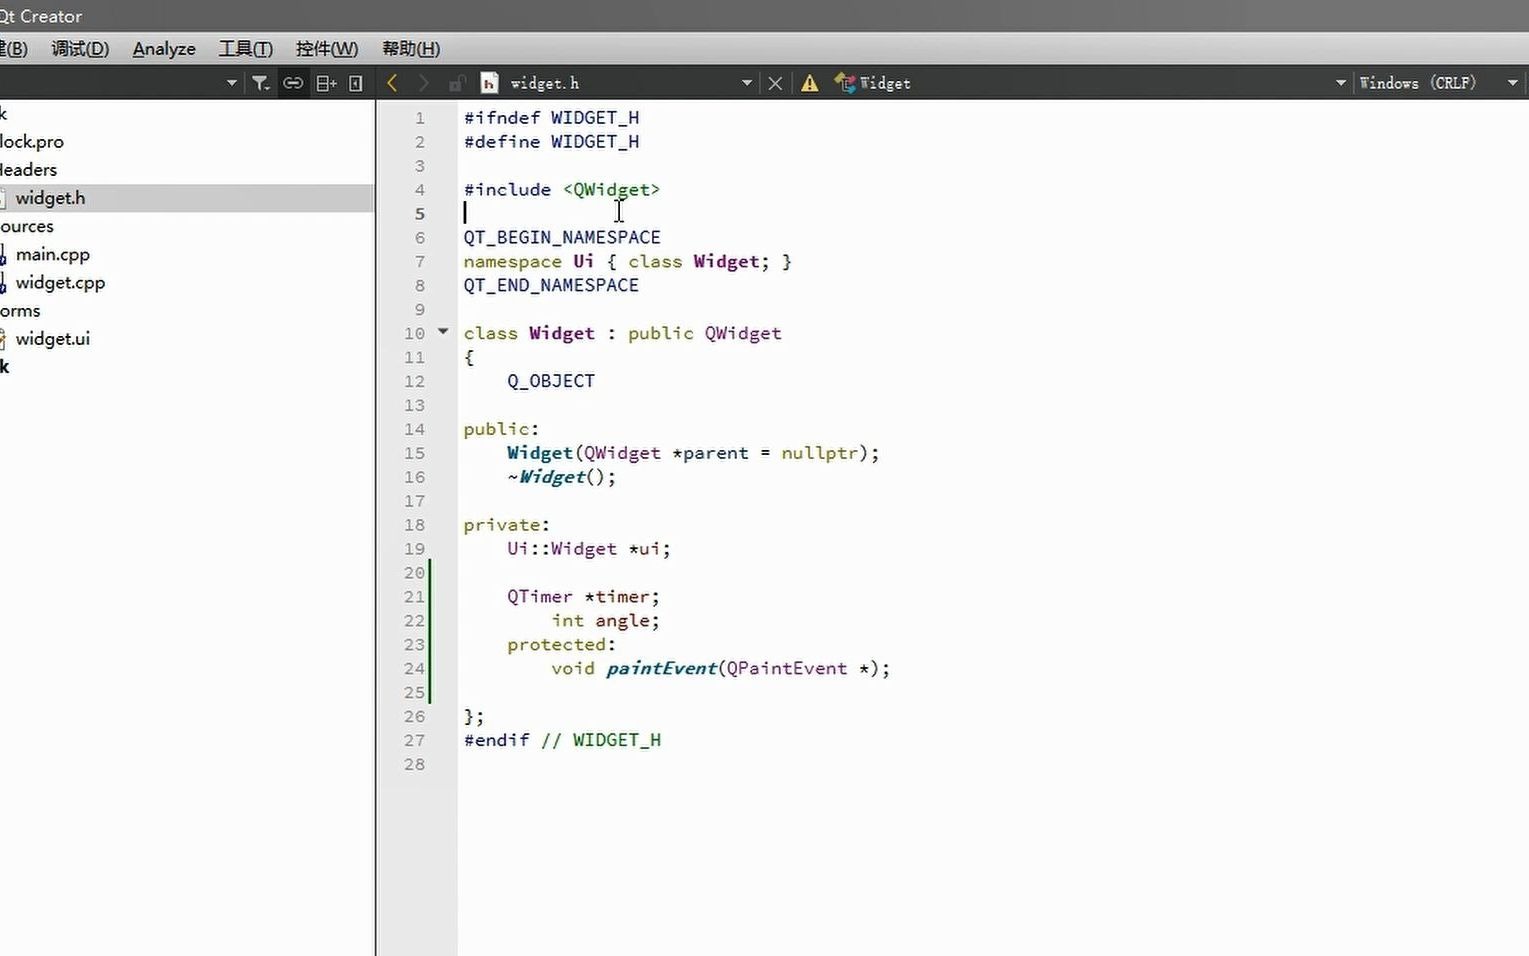Click the warning triangle icon
This screenshot has height=956, width=1529.
tap(810, 83)
